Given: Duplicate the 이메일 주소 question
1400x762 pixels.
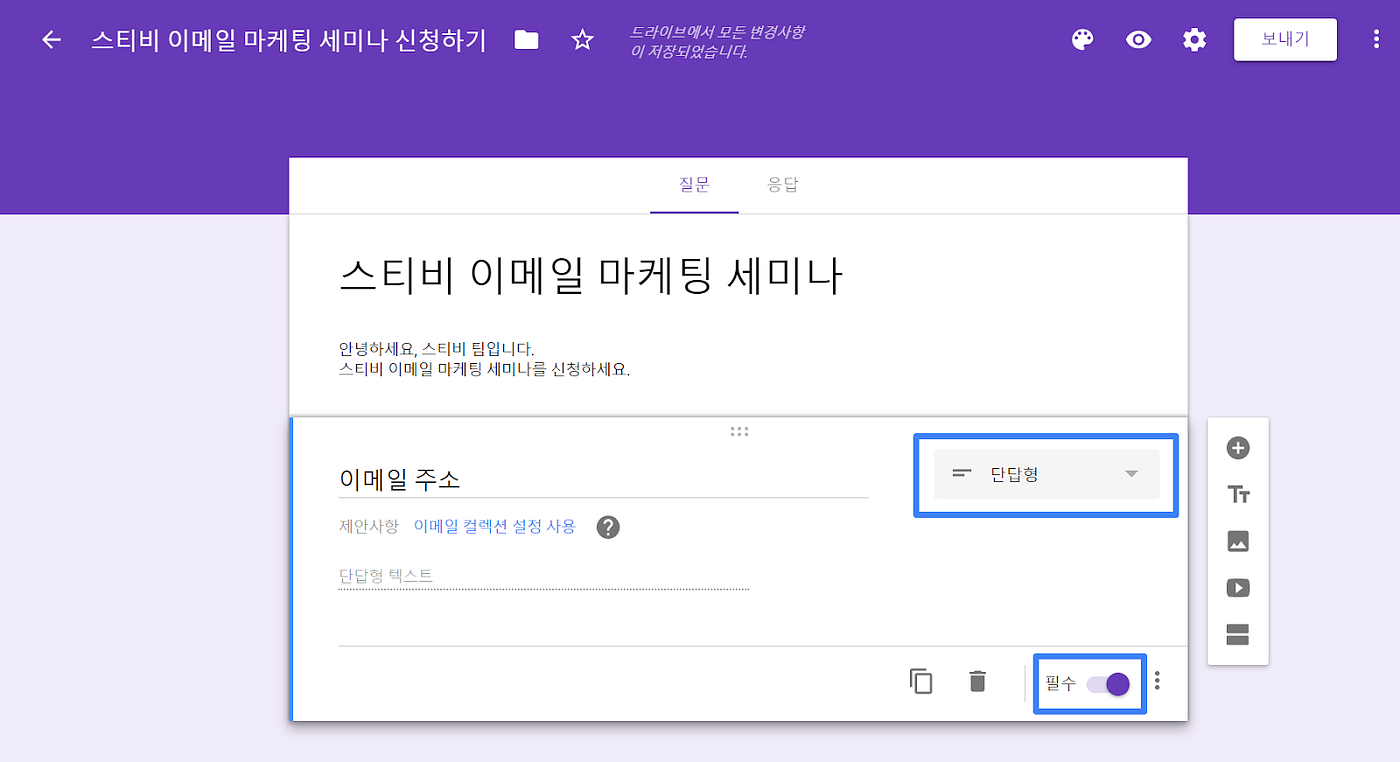Looking at the screenshot, I should [921, 681].
